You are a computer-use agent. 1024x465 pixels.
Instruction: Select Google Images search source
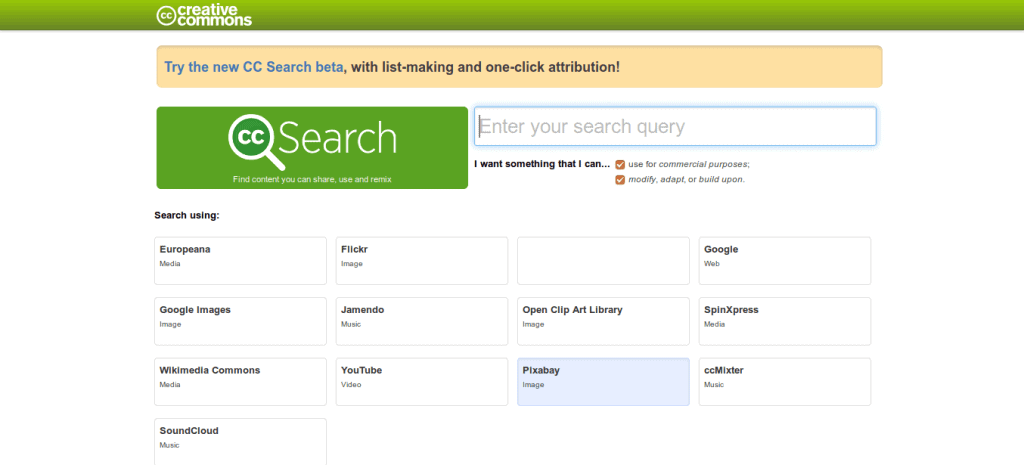[x=240, y=321]
